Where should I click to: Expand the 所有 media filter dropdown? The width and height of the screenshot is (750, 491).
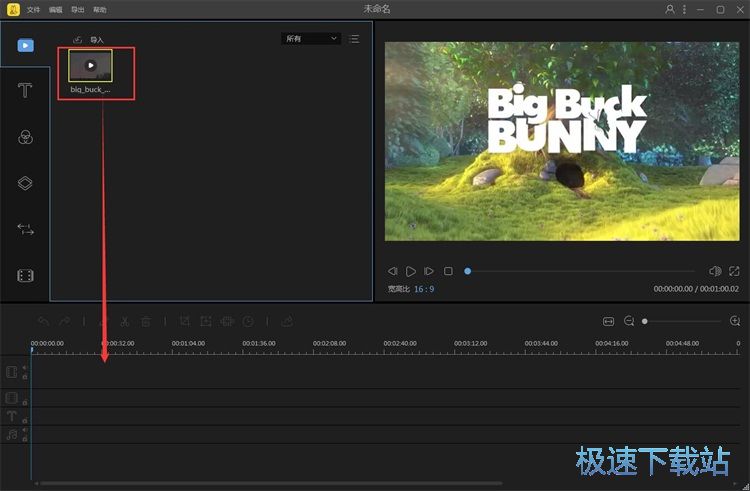(312, 39)
